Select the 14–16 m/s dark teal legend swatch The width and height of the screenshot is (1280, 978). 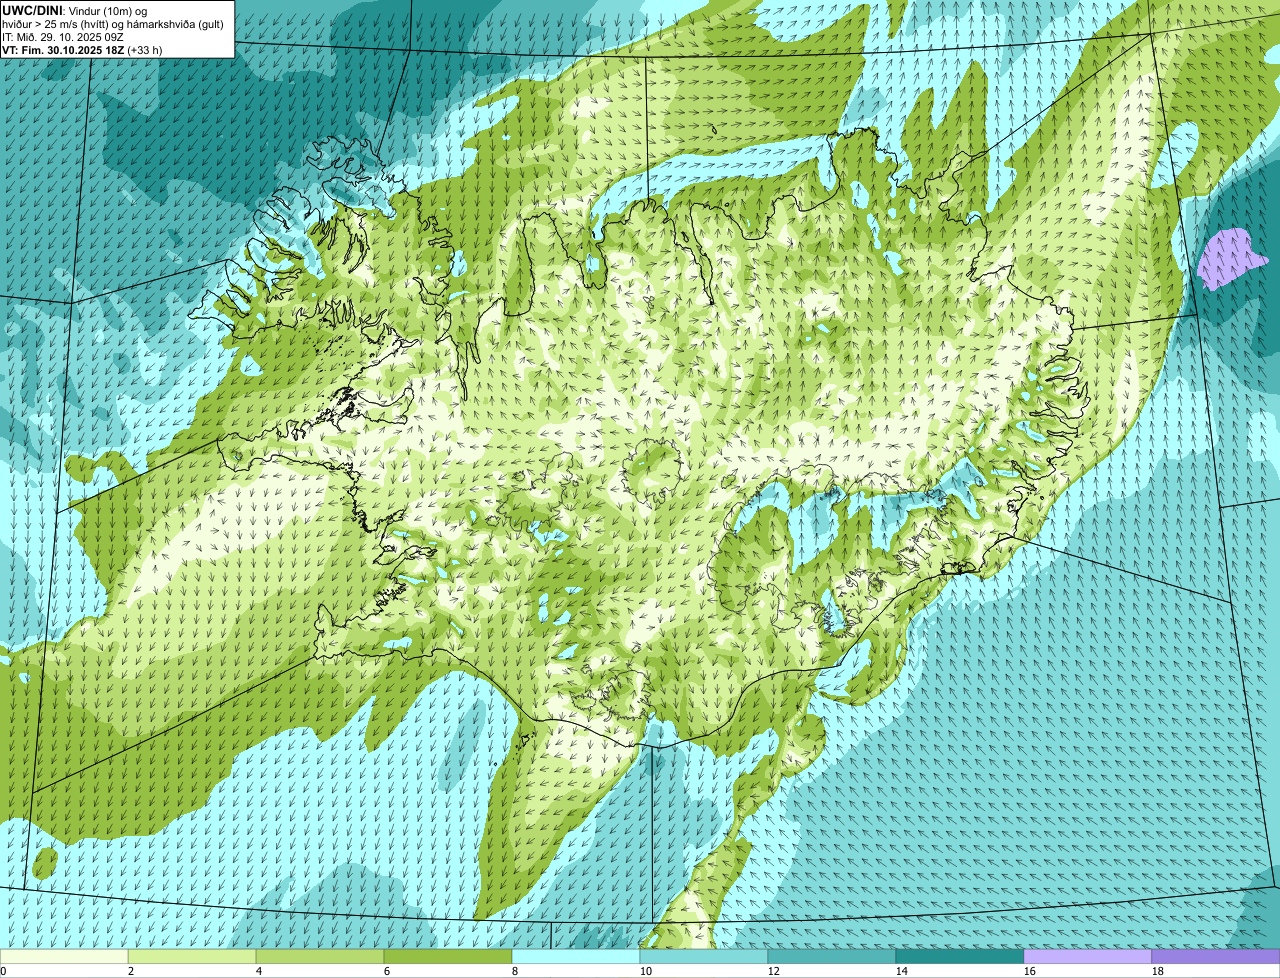960,957
